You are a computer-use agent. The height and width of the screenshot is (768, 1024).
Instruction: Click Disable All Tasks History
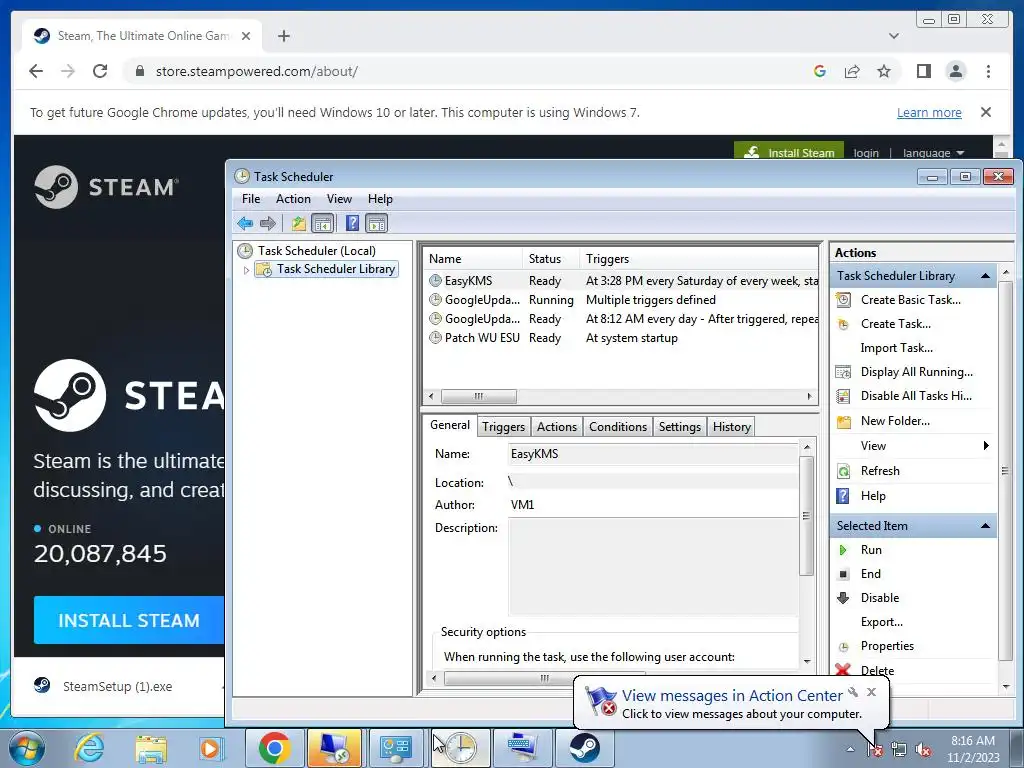916,396
